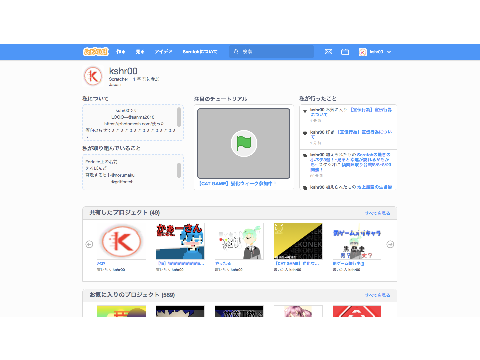The image size is (480, 360).
Task: Open the 新ゲームオリキャラ title link
Action: click(348, 263)
